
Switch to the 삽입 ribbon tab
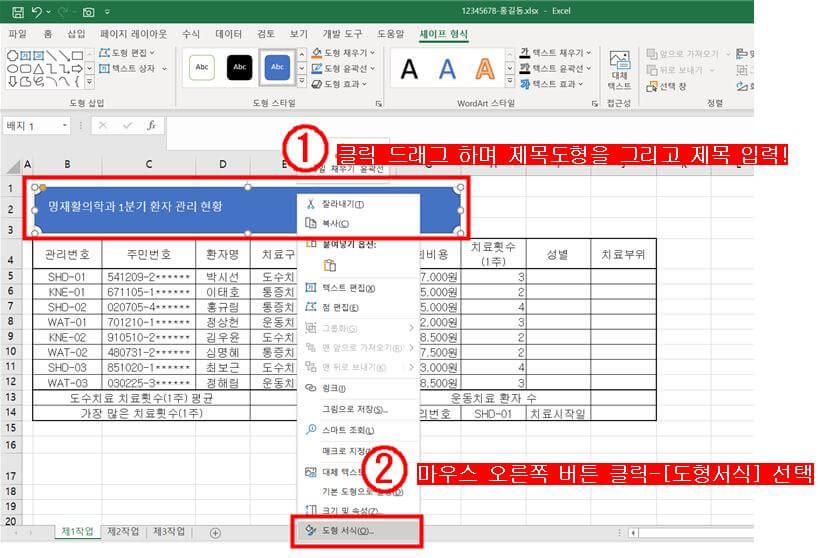(76, 34)
